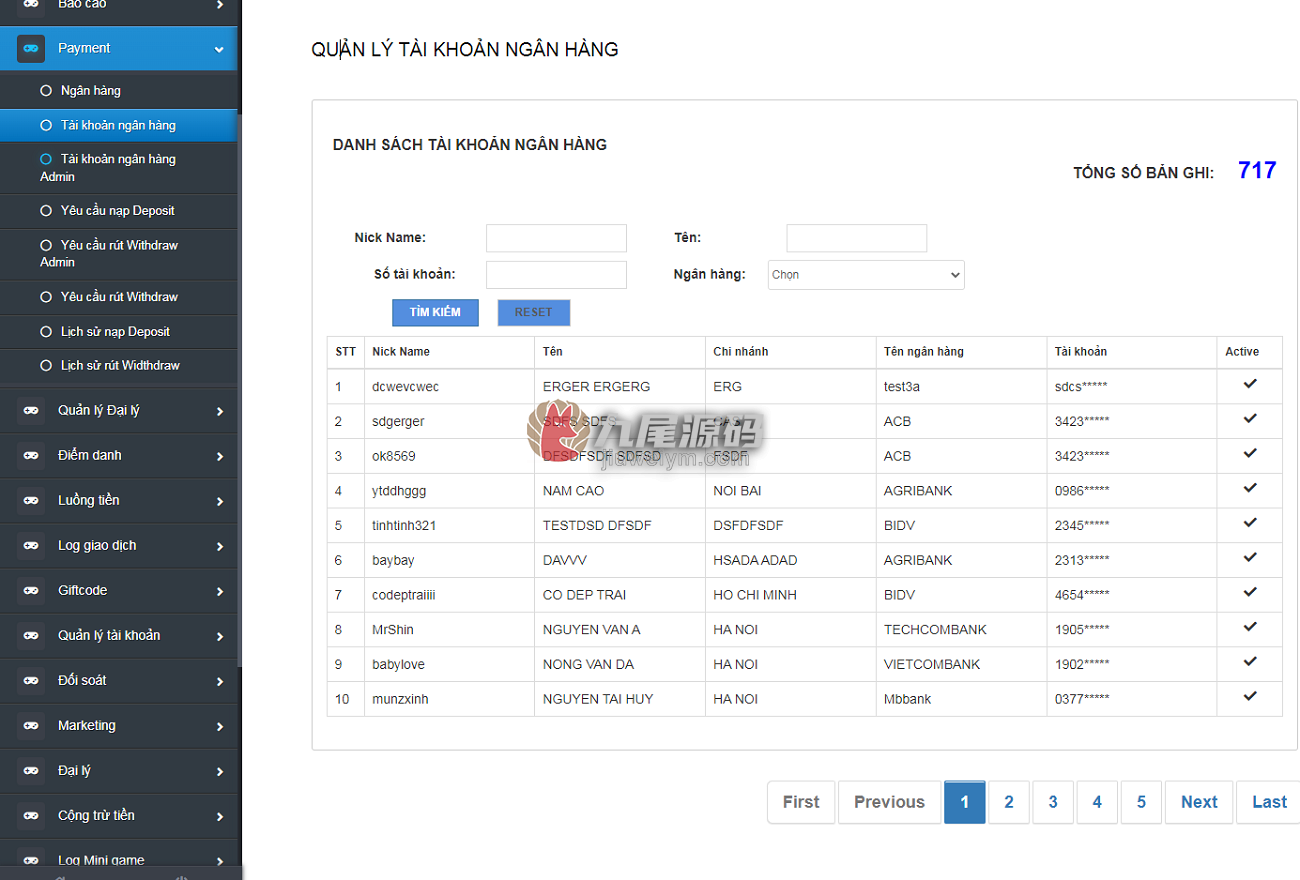Focus the Số tài khoản input field

click(556, 275)
